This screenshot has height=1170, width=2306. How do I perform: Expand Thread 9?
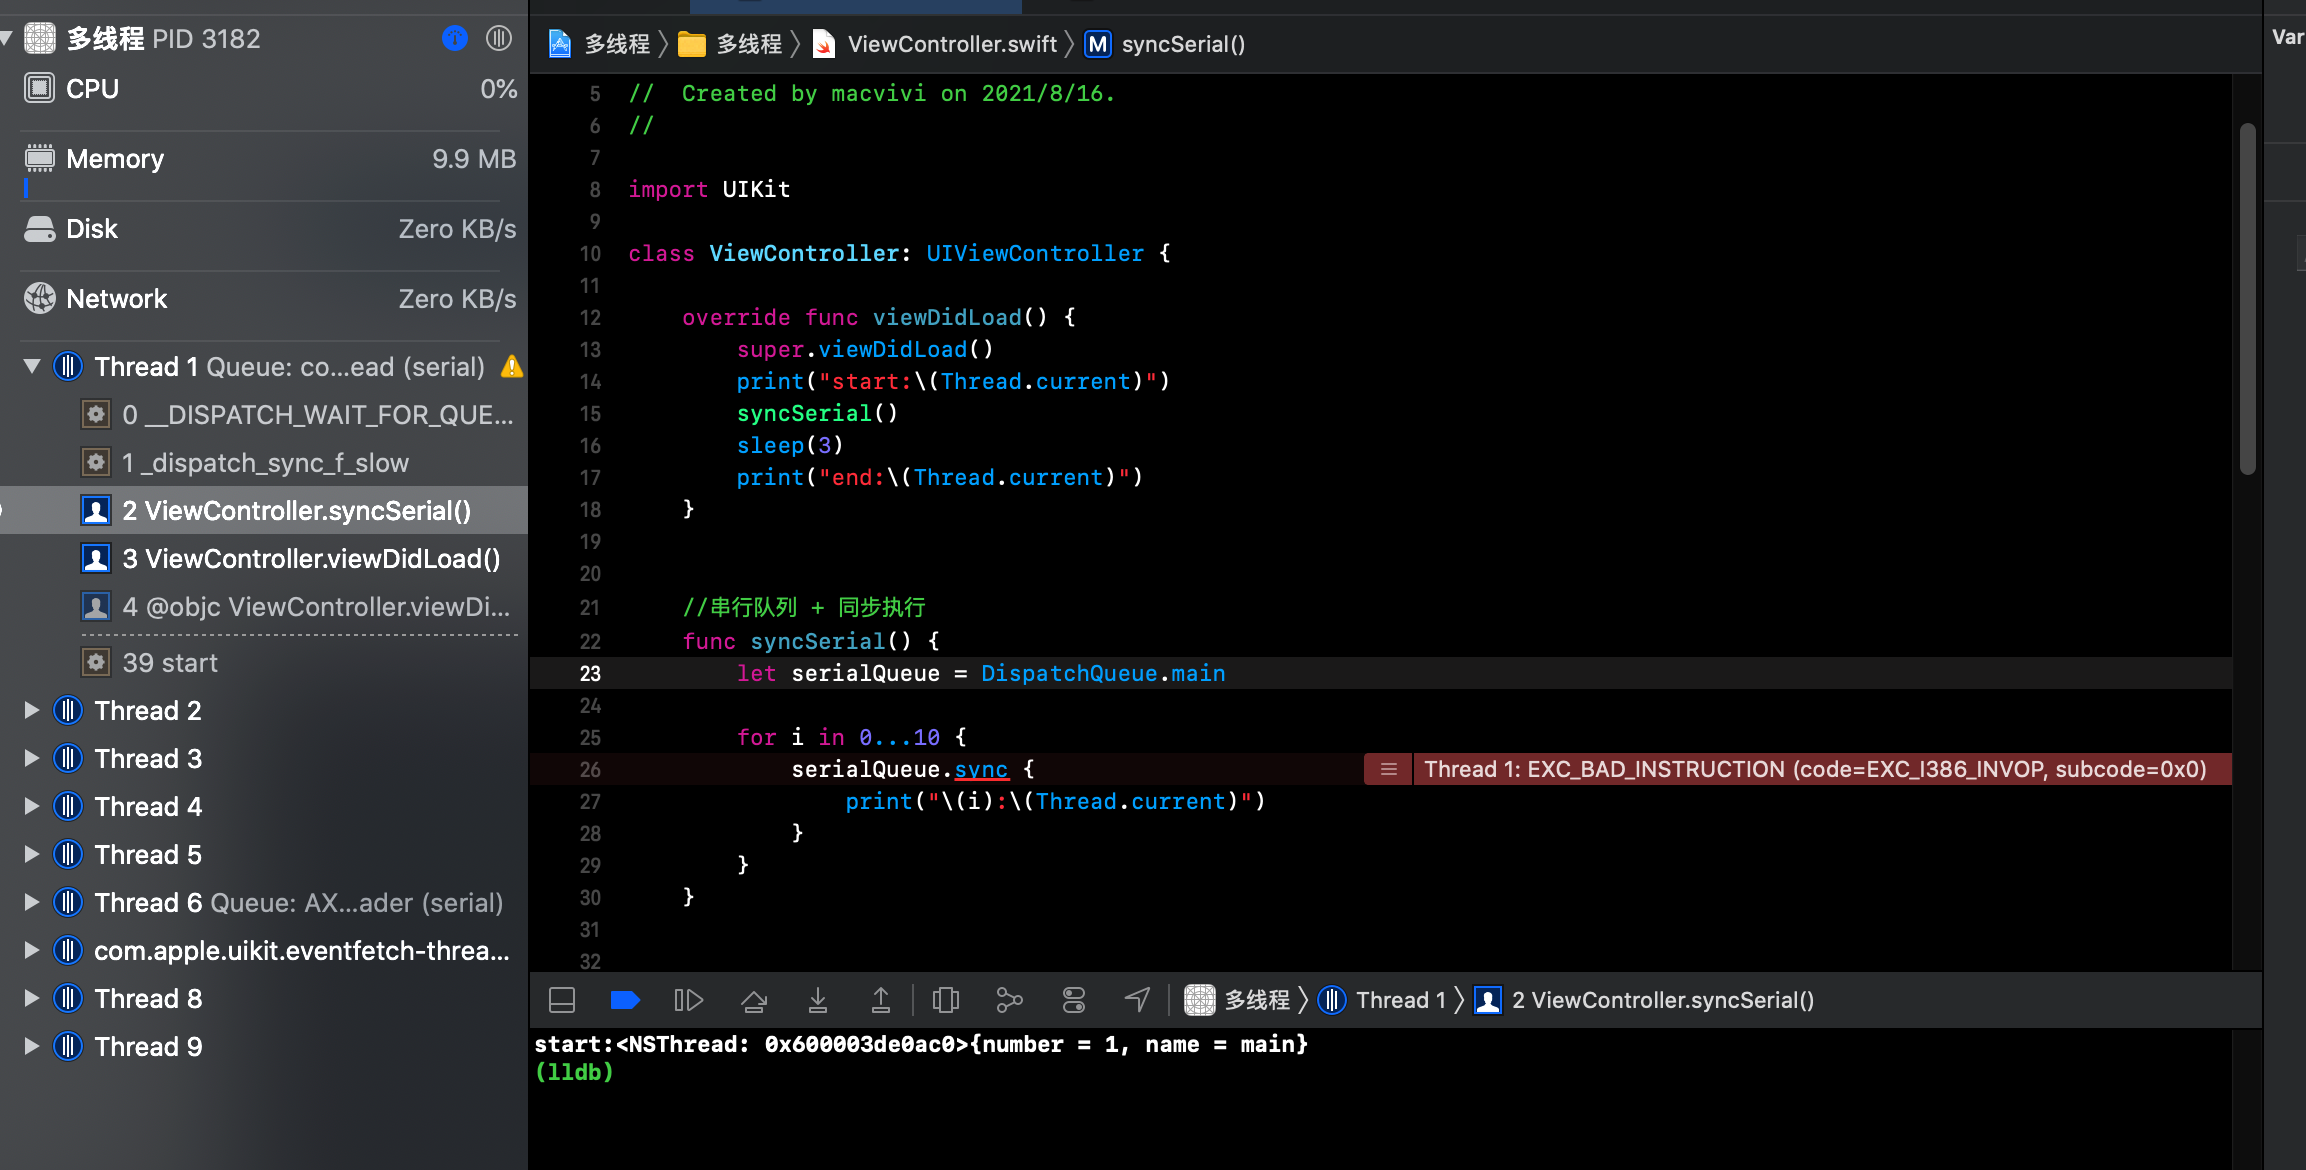[x=32, y=1047]
